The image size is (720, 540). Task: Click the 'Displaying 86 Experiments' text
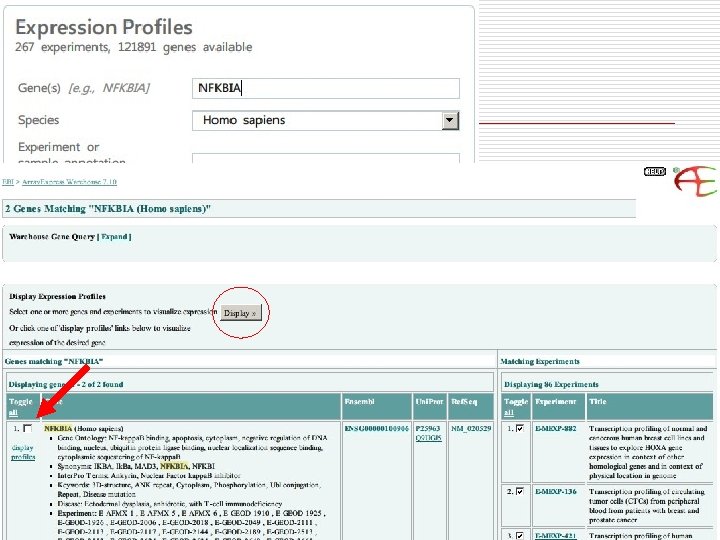click(551, 384)
